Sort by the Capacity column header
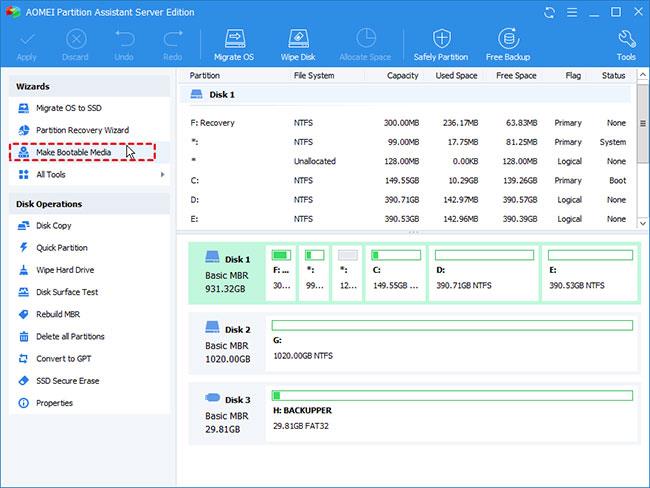The image size is (650, 488). (403, 75)
